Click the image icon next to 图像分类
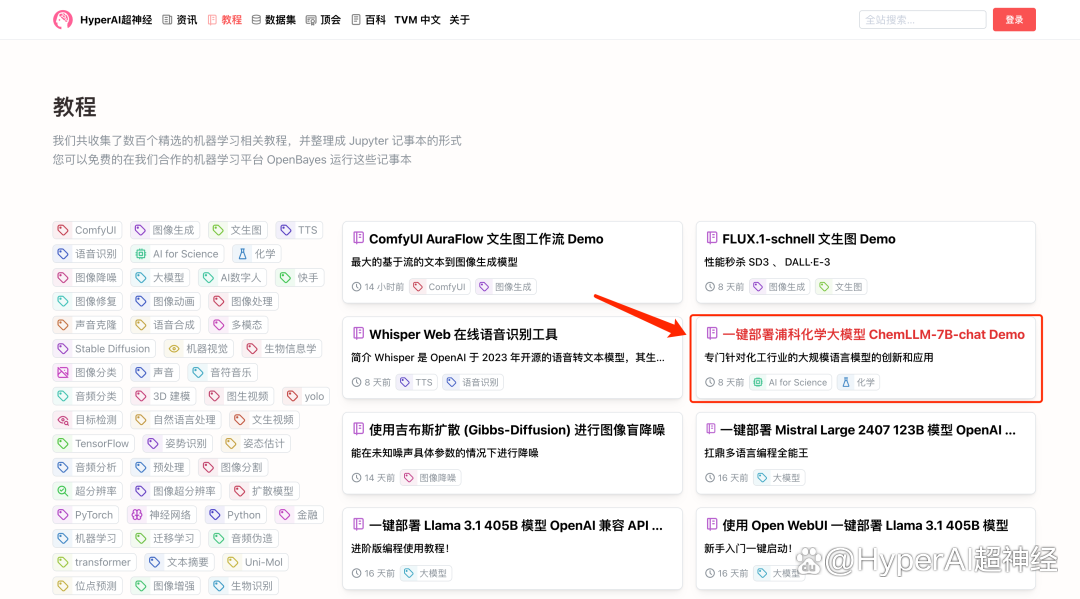1080x599 pixels. (x=63, y=372)
